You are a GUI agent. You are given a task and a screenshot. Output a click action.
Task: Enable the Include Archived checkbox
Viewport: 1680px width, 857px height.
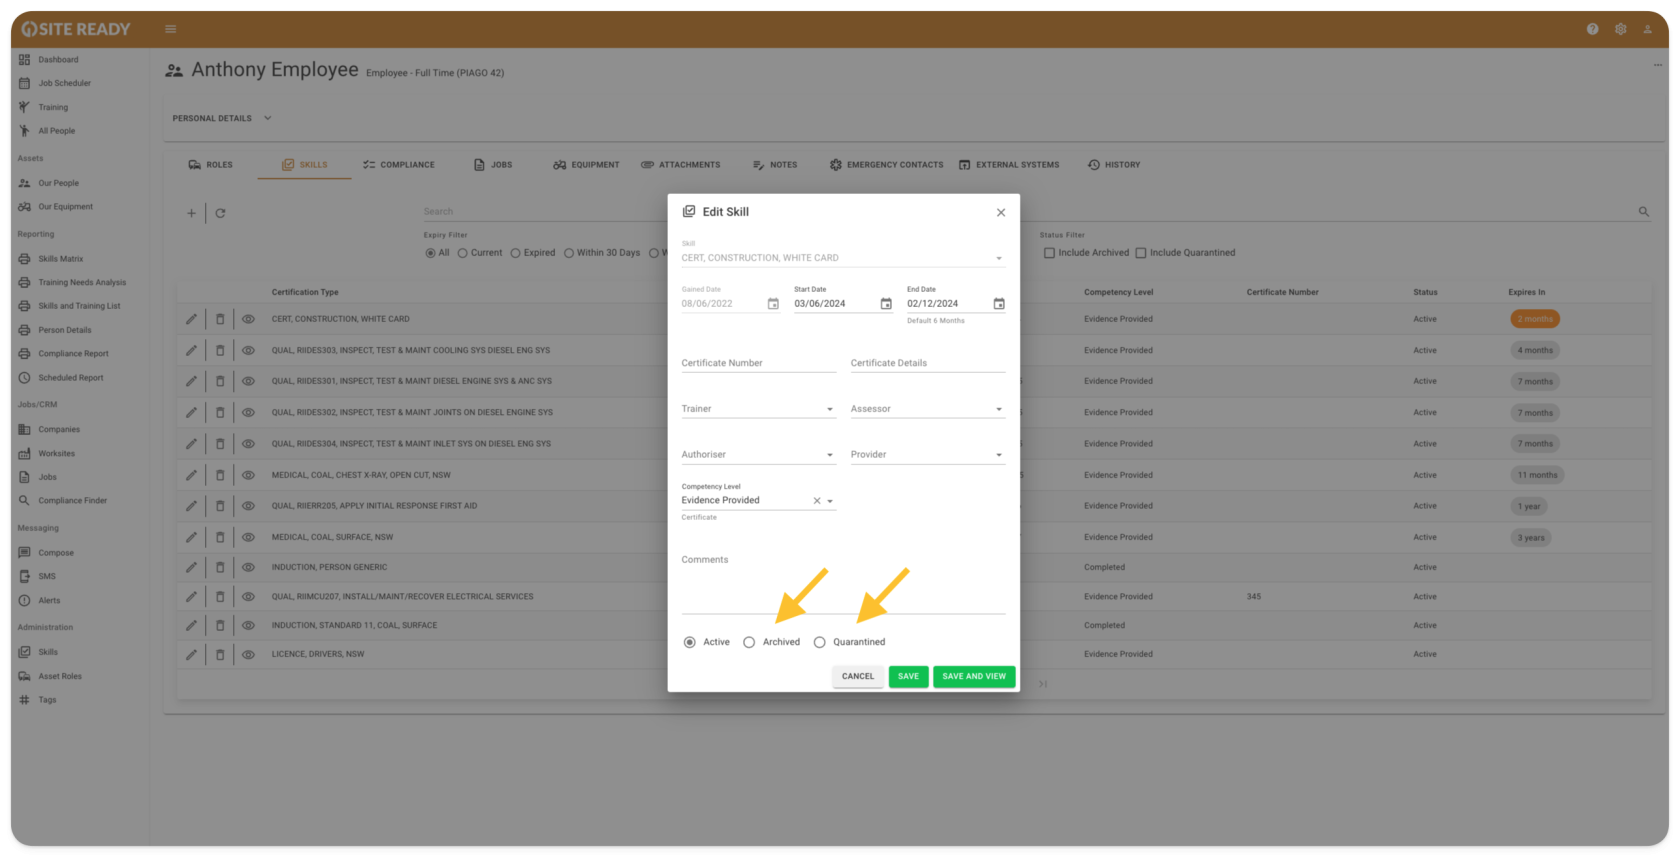coord(1049,253)
